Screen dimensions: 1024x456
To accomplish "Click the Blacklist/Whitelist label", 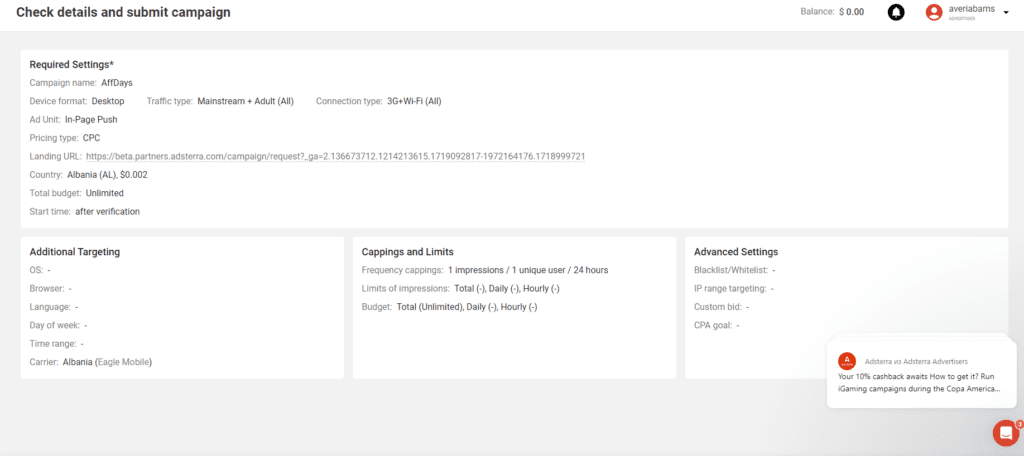I will pyautogui.click(x=731, y=270).
